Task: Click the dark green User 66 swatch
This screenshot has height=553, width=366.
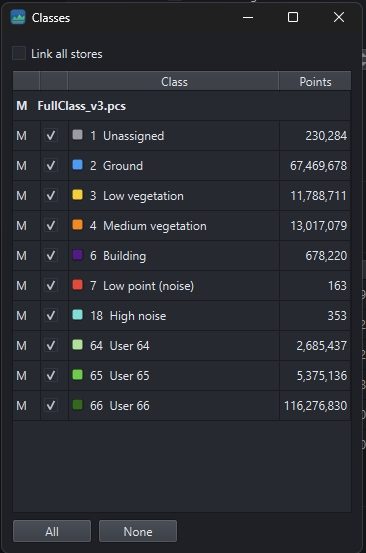Action: pos(78,404)
